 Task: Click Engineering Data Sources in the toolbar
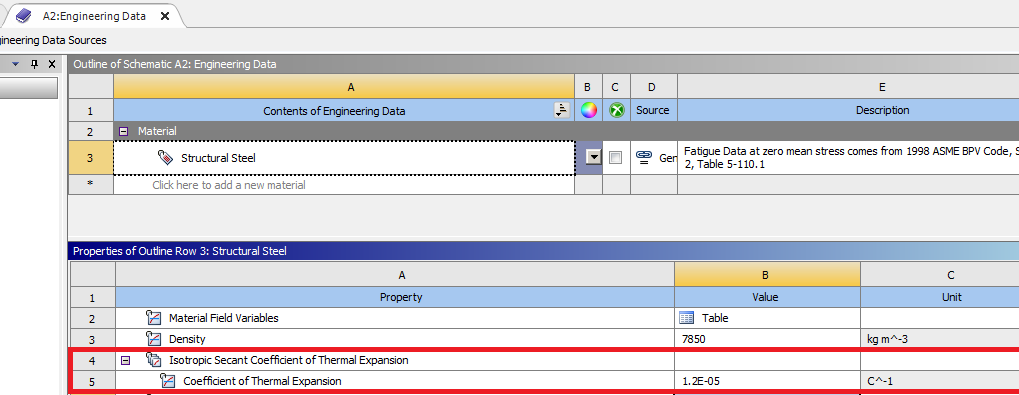53,40
